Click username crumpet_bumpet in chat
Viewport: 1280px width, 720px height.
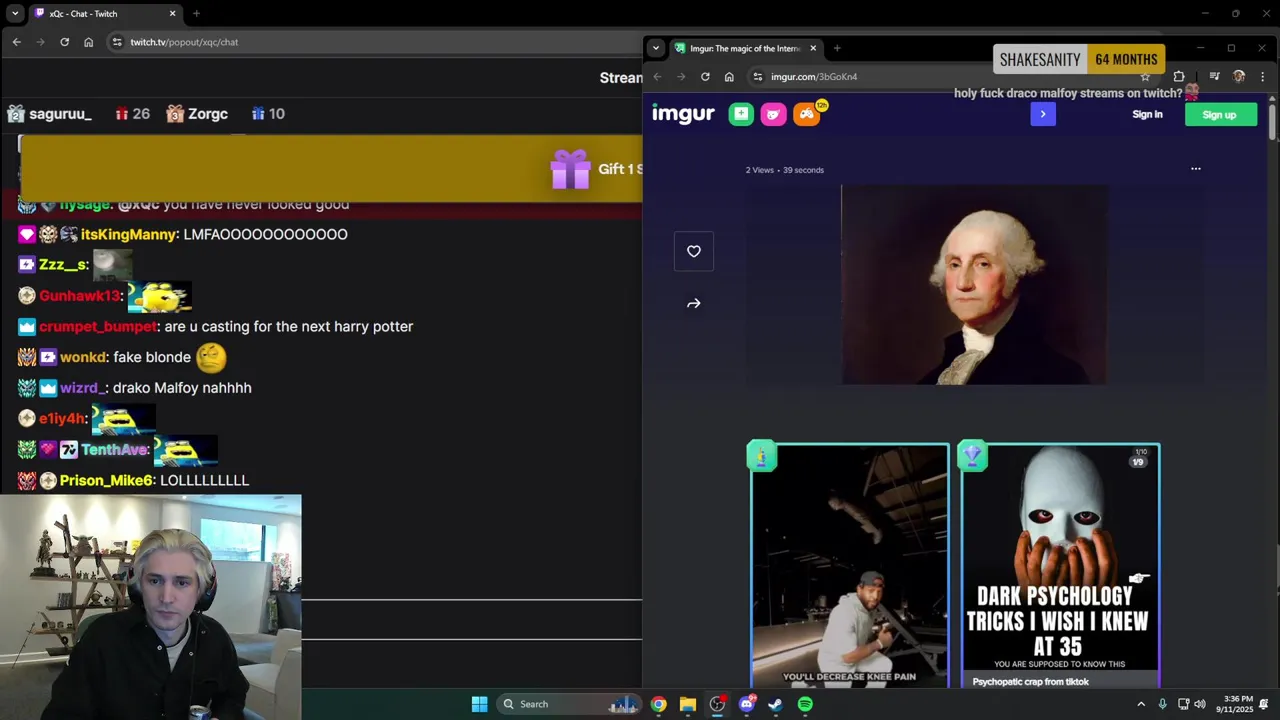click(x=98, y=326)
